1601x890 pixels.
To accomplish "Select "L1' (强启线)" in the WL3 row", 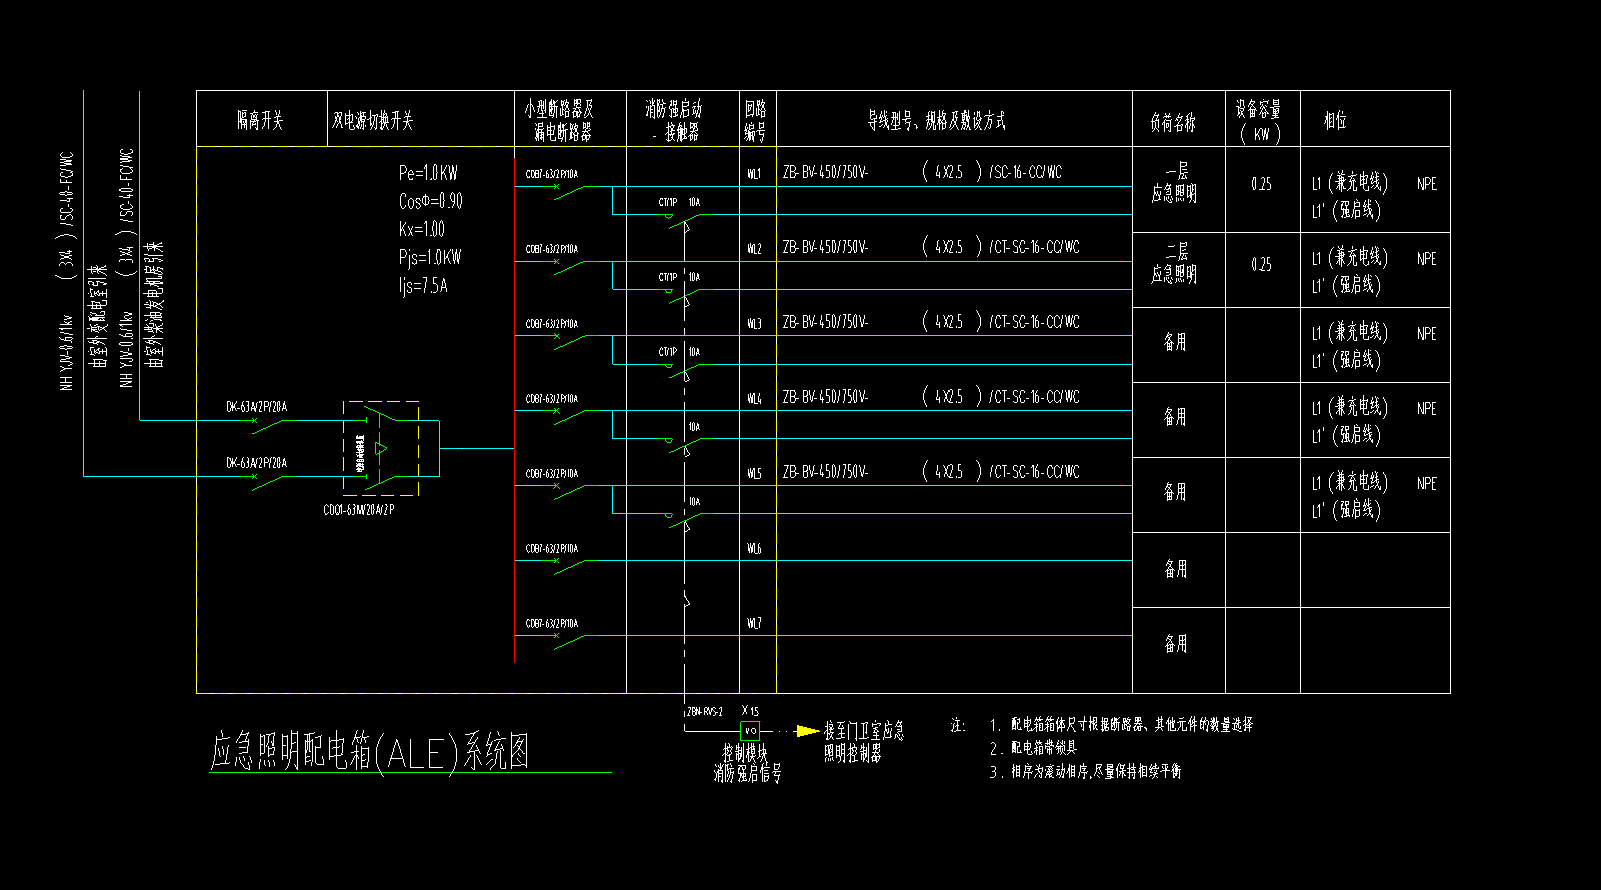I will coord(1346,360).
